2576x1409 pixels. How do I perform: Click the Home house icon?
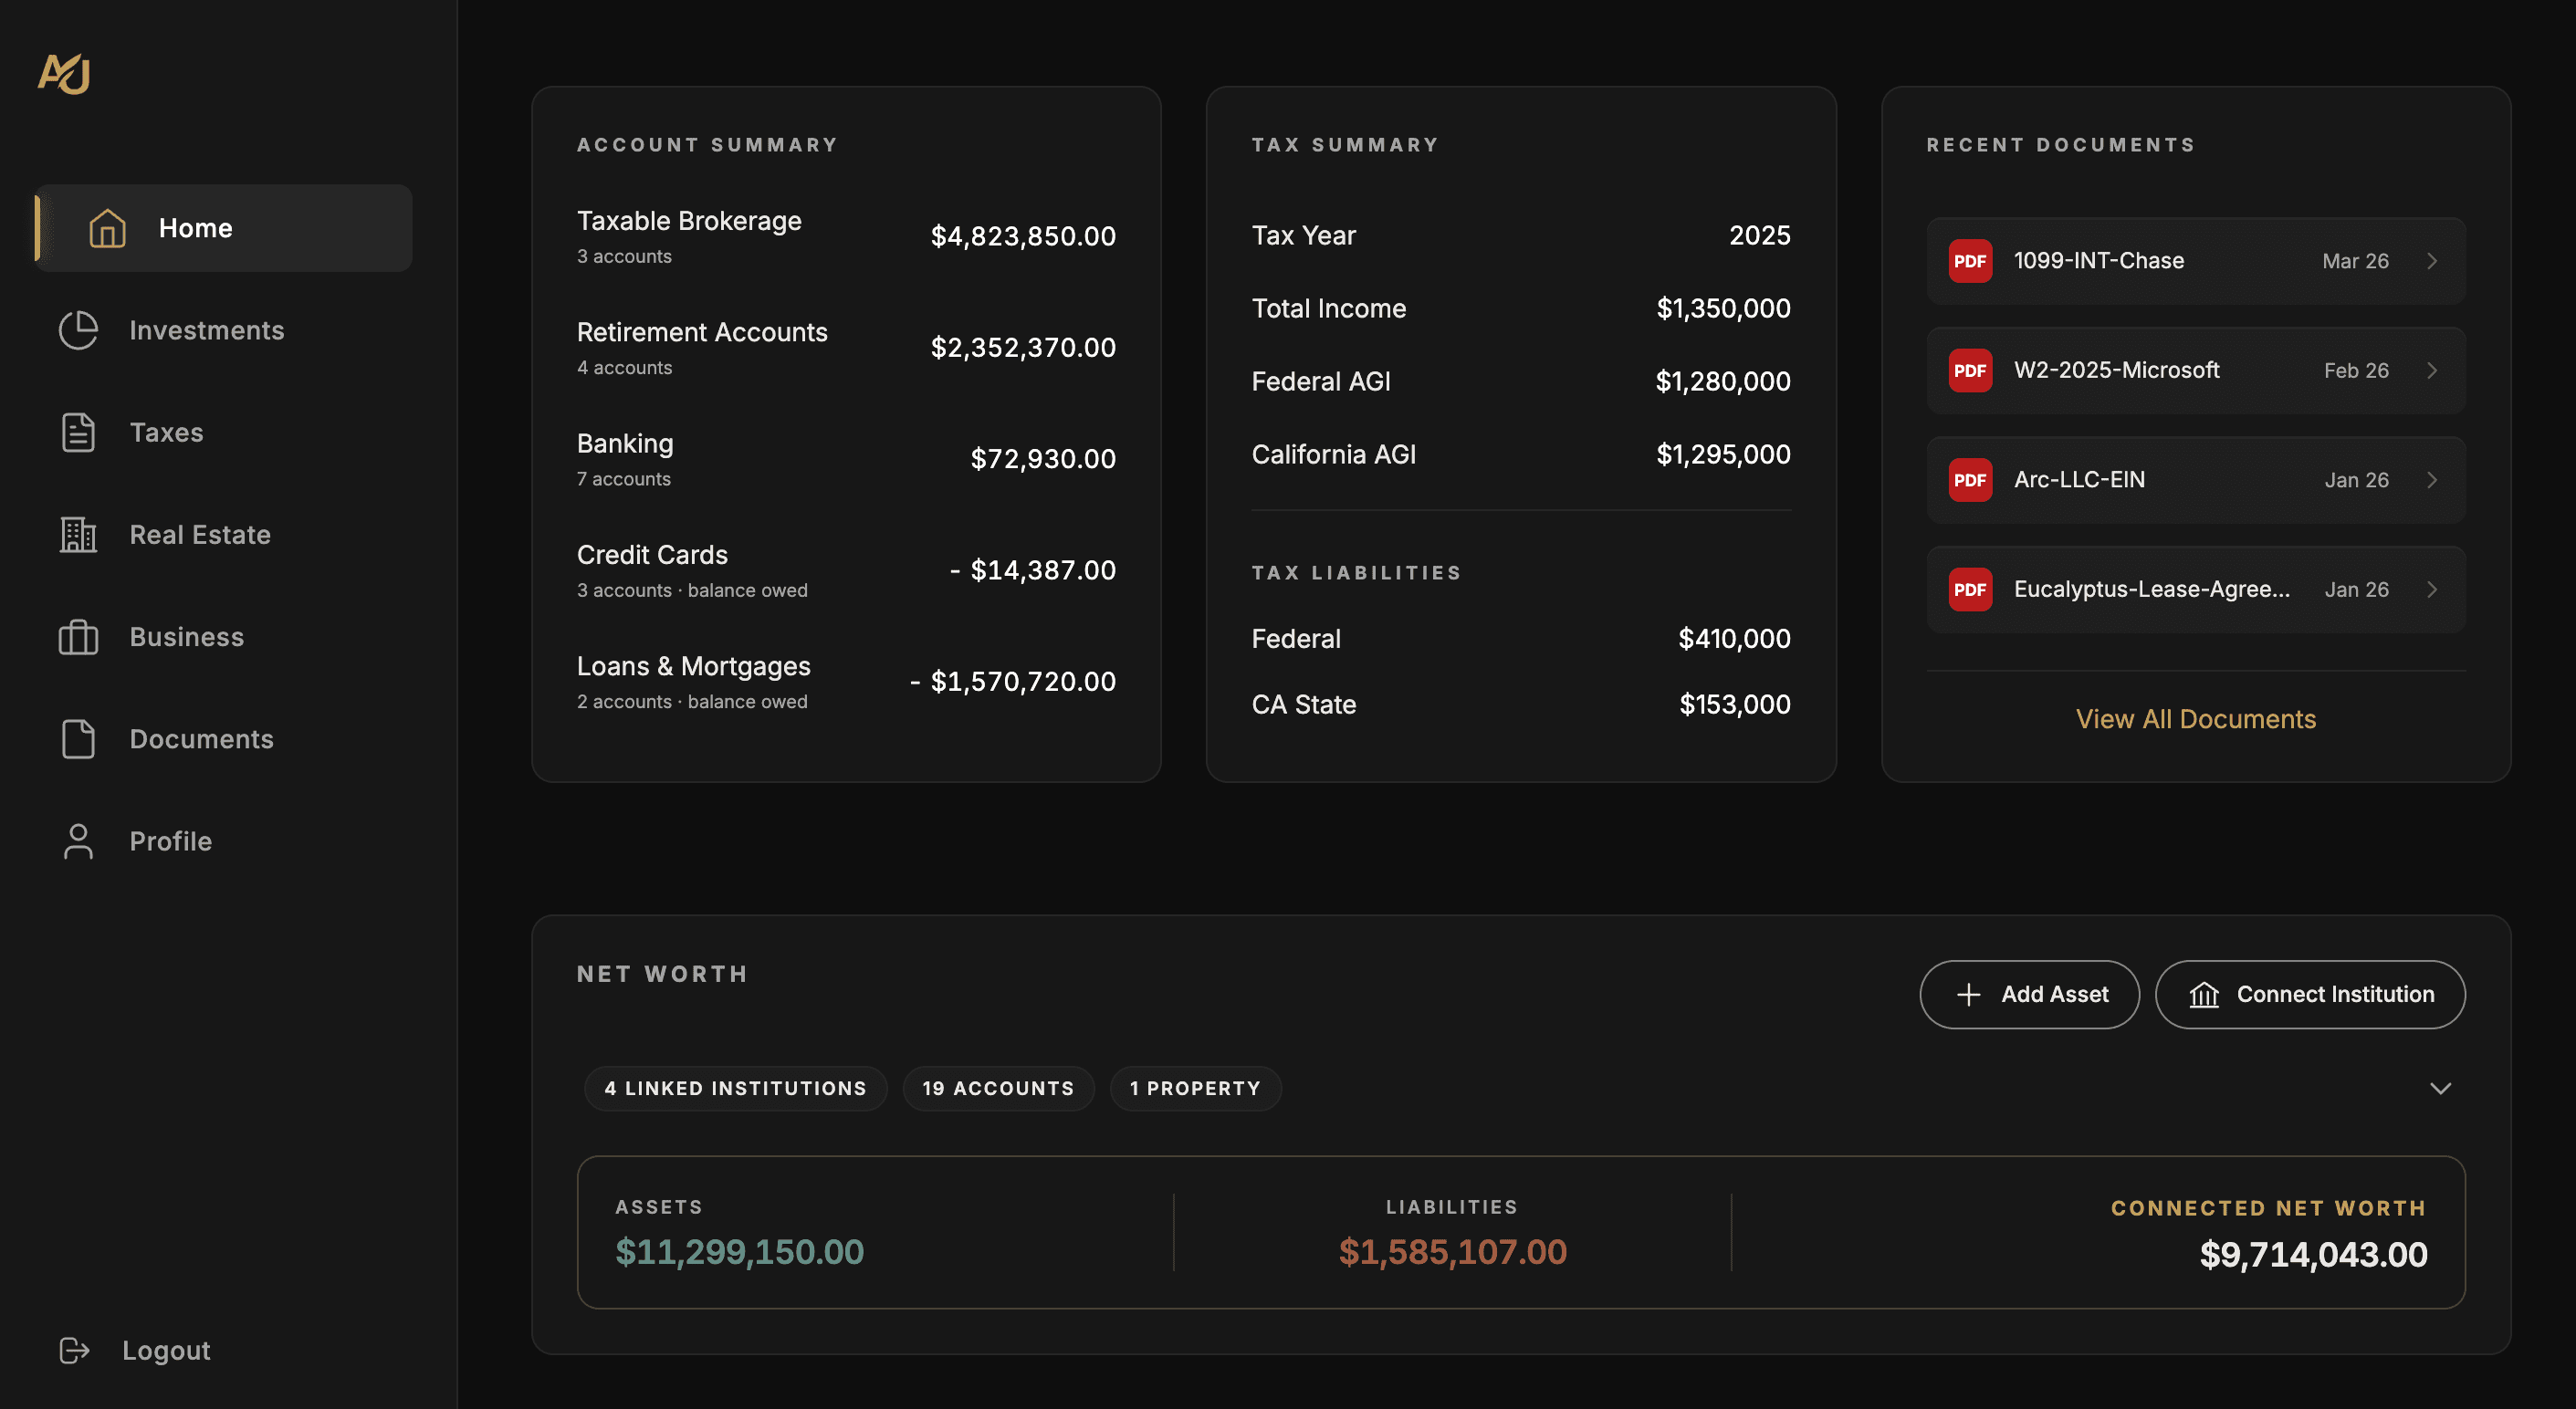coord(107,228)
